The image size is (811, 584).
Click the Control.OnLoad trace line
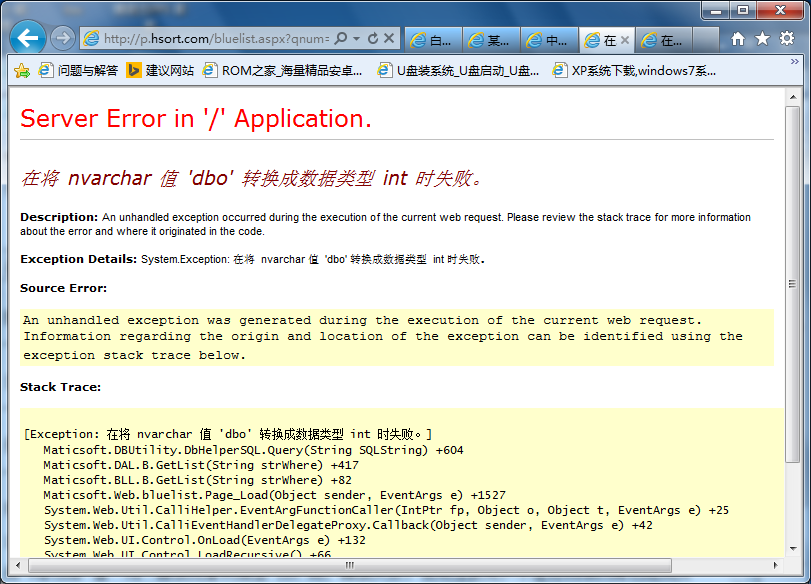click(x=204, y=540)
